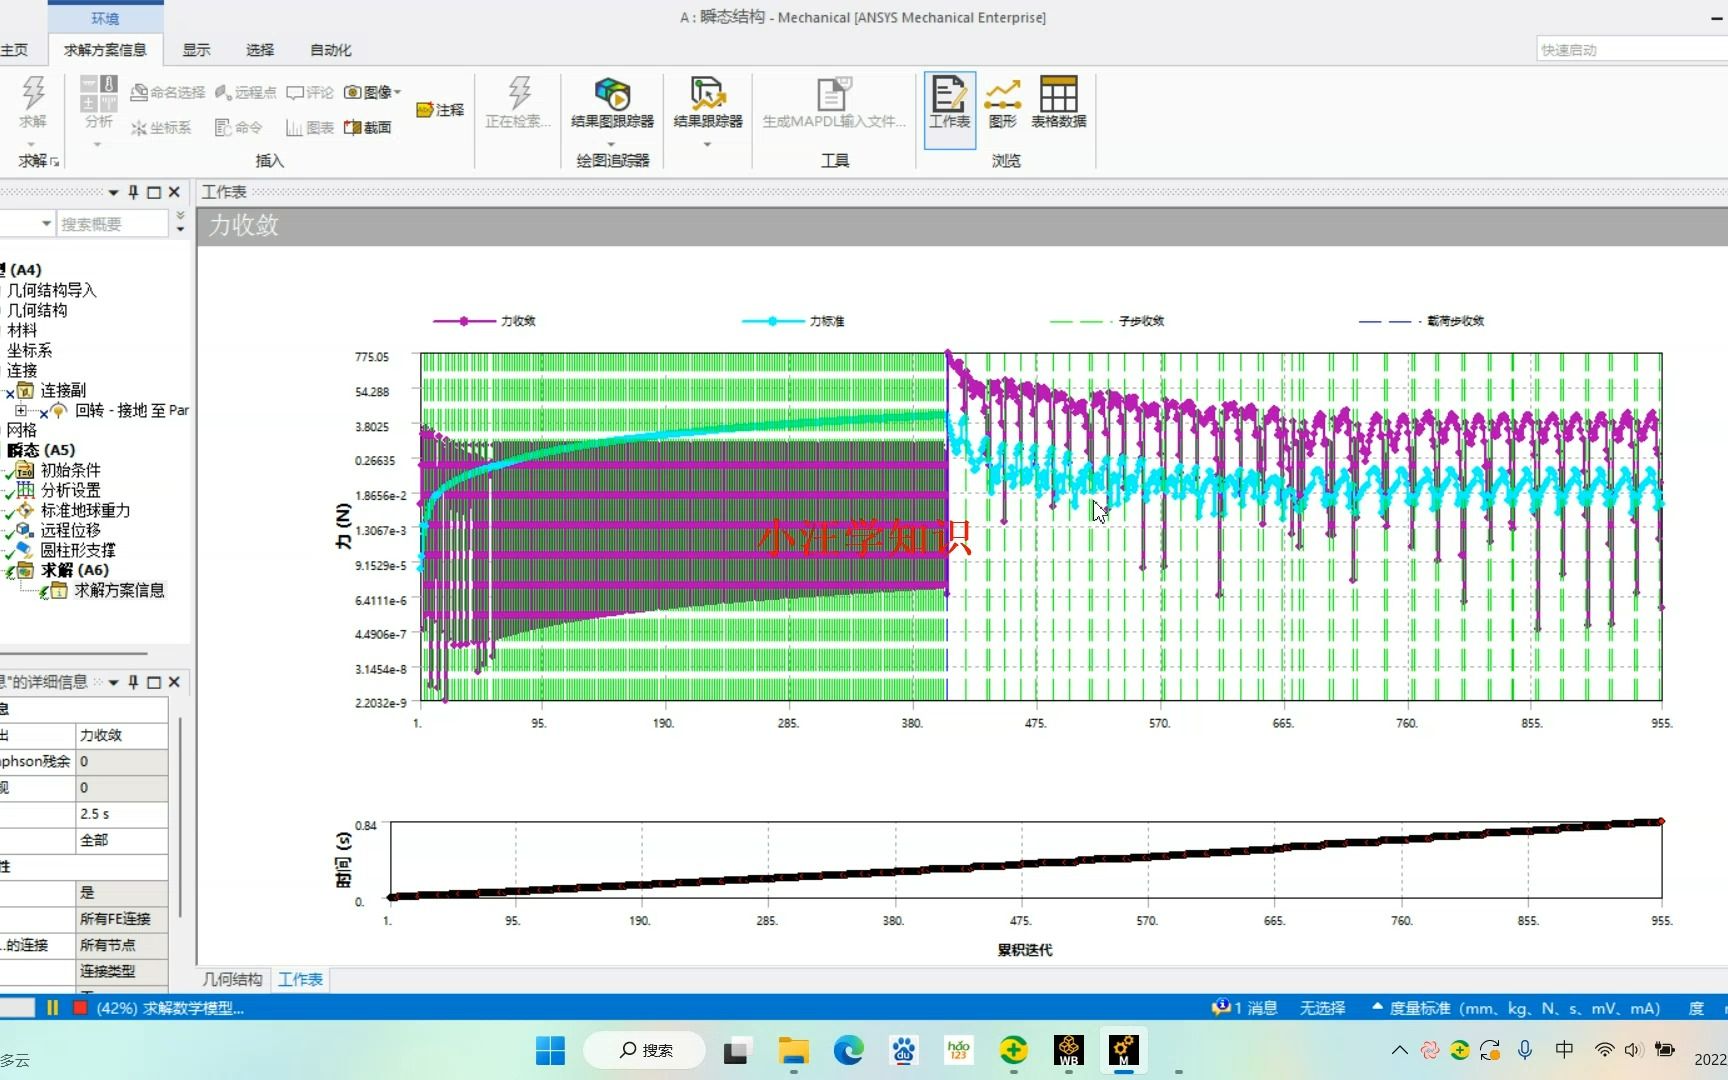Open the 结果图跟踪器 dropdown arrow
Image resolution: width=1728 pixels, height=1080 pixels.
coord(611,143)
